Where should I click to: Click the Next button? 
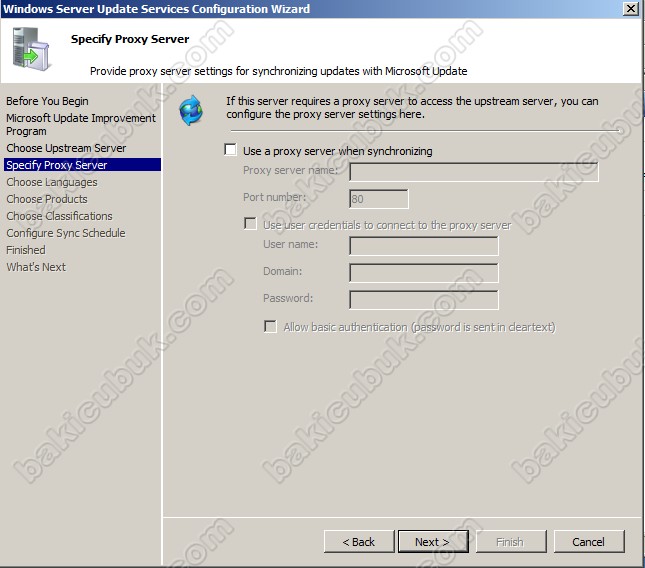(433, 542)
